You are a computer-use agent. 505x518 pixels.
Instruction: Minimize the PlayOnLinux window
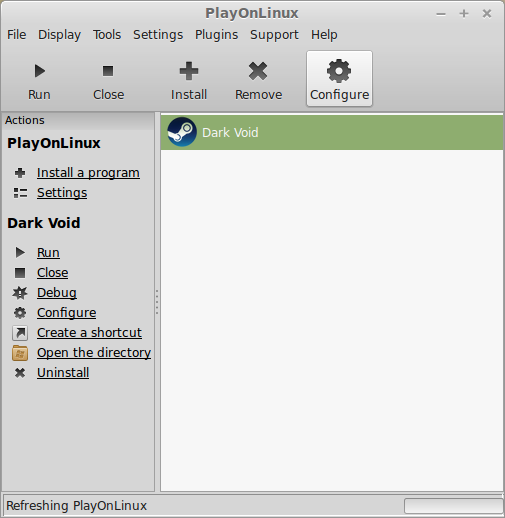click(441, 14)
